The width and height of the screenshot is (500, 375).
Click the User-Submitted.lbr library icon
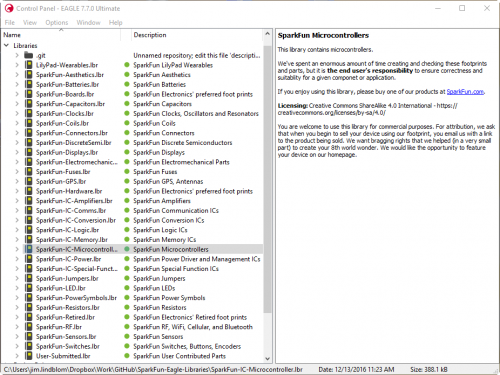tap(29, 356)
